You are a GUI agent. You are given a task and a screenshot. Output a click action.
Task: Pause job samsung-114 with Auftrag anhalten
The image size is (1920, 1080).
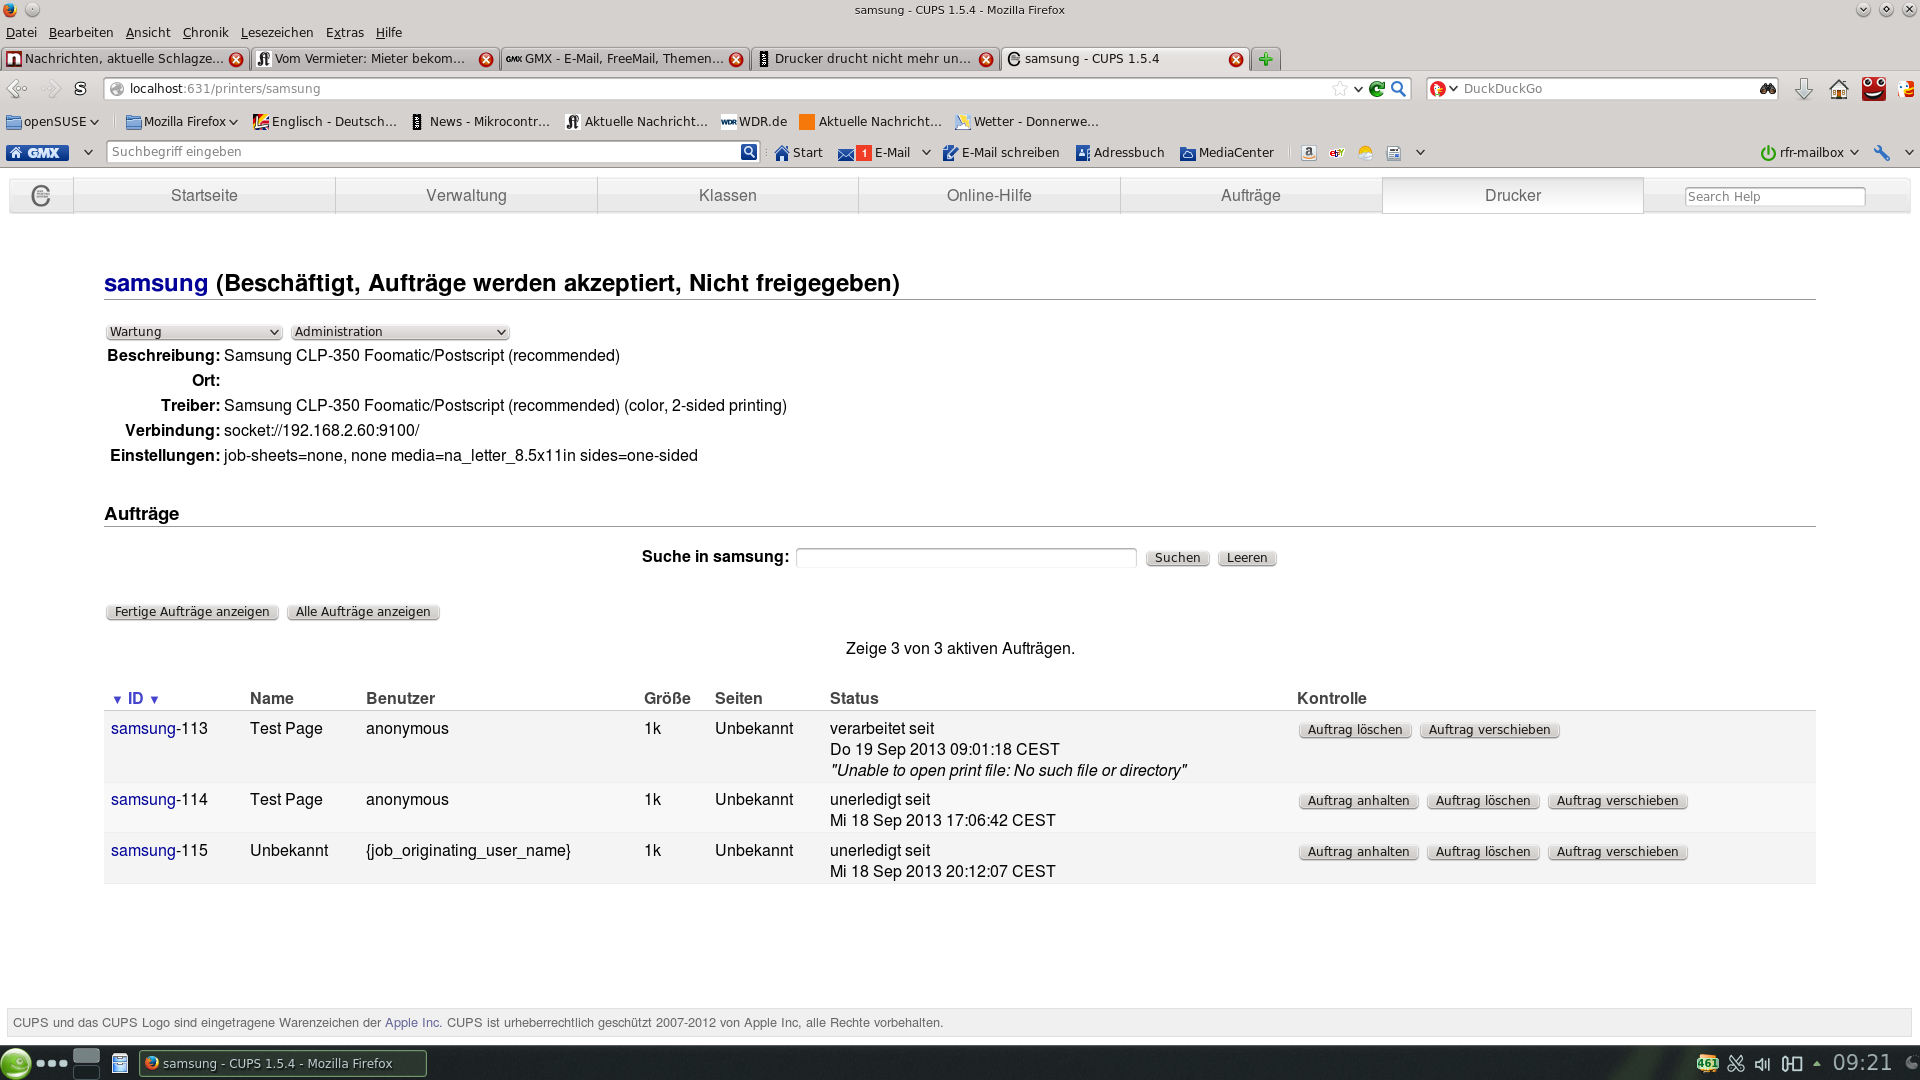1358,801
